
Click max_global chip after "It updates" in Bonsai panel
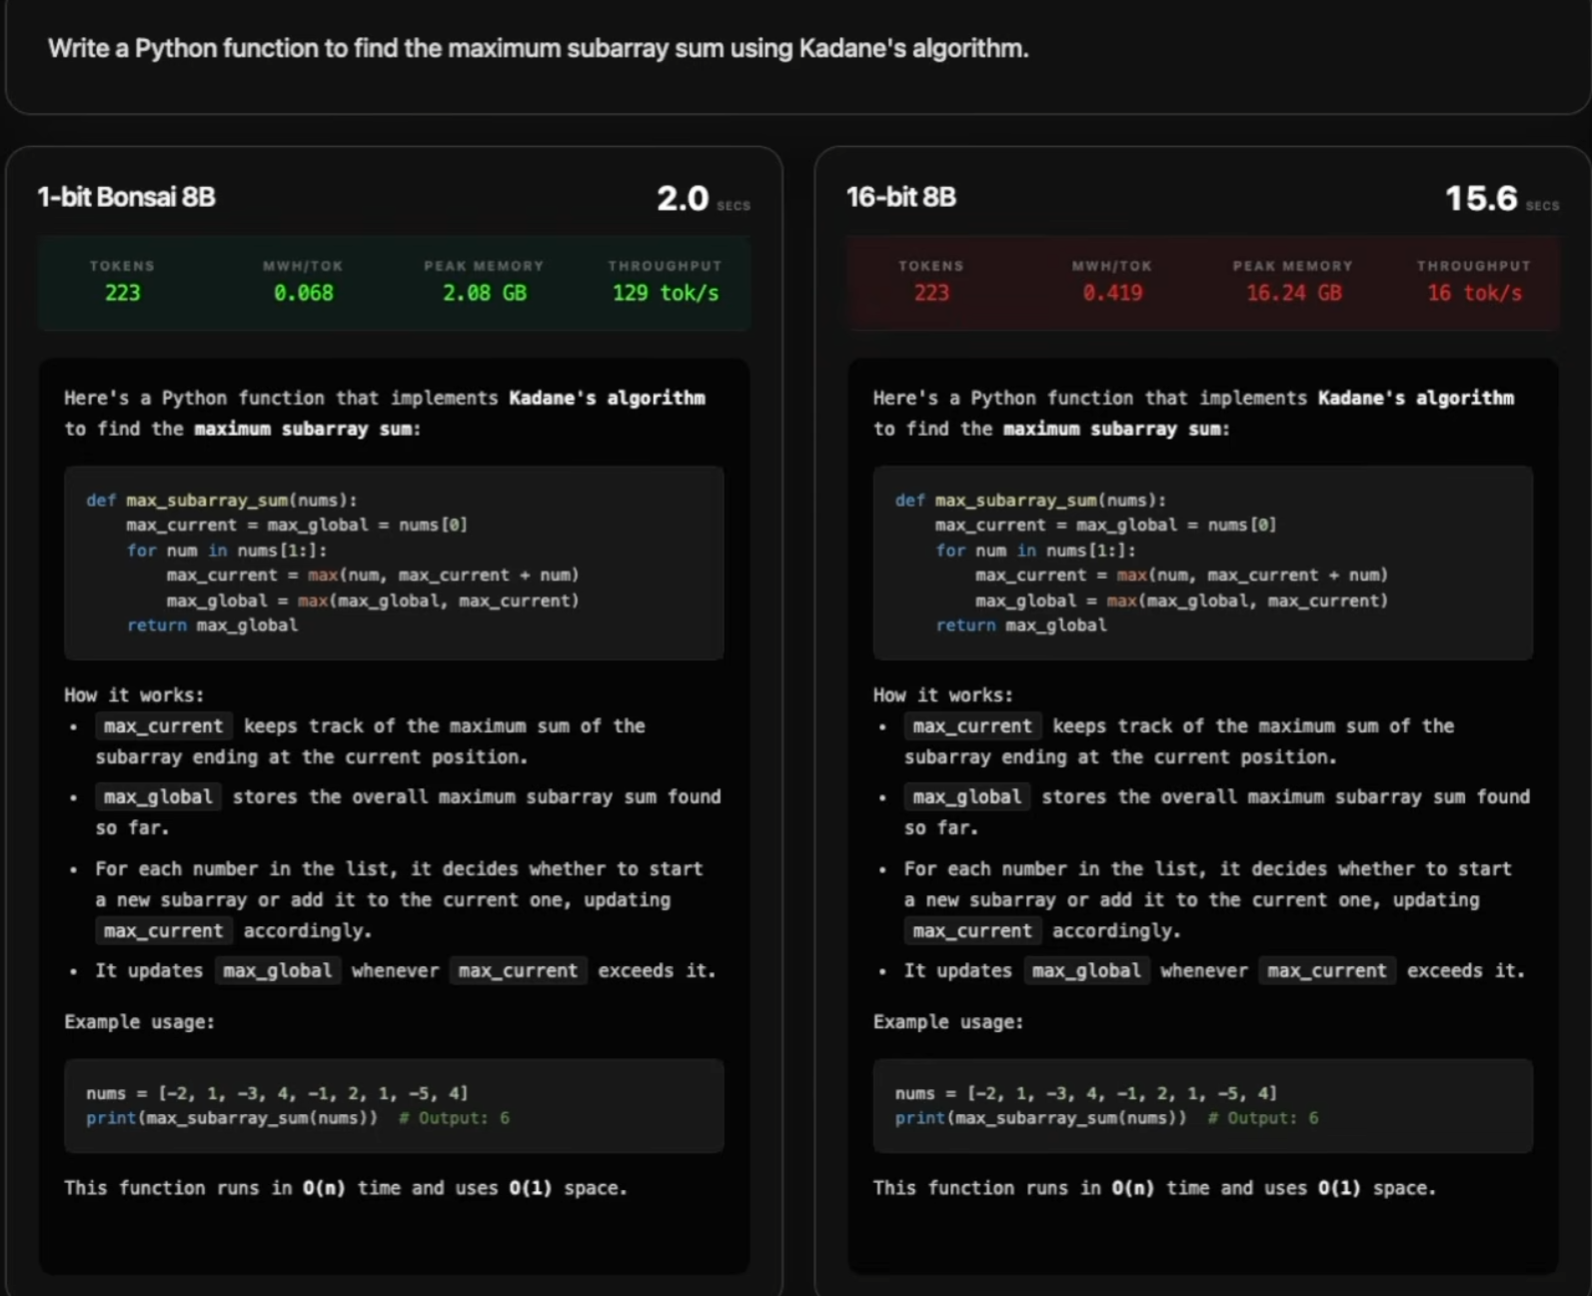point(278,971)
